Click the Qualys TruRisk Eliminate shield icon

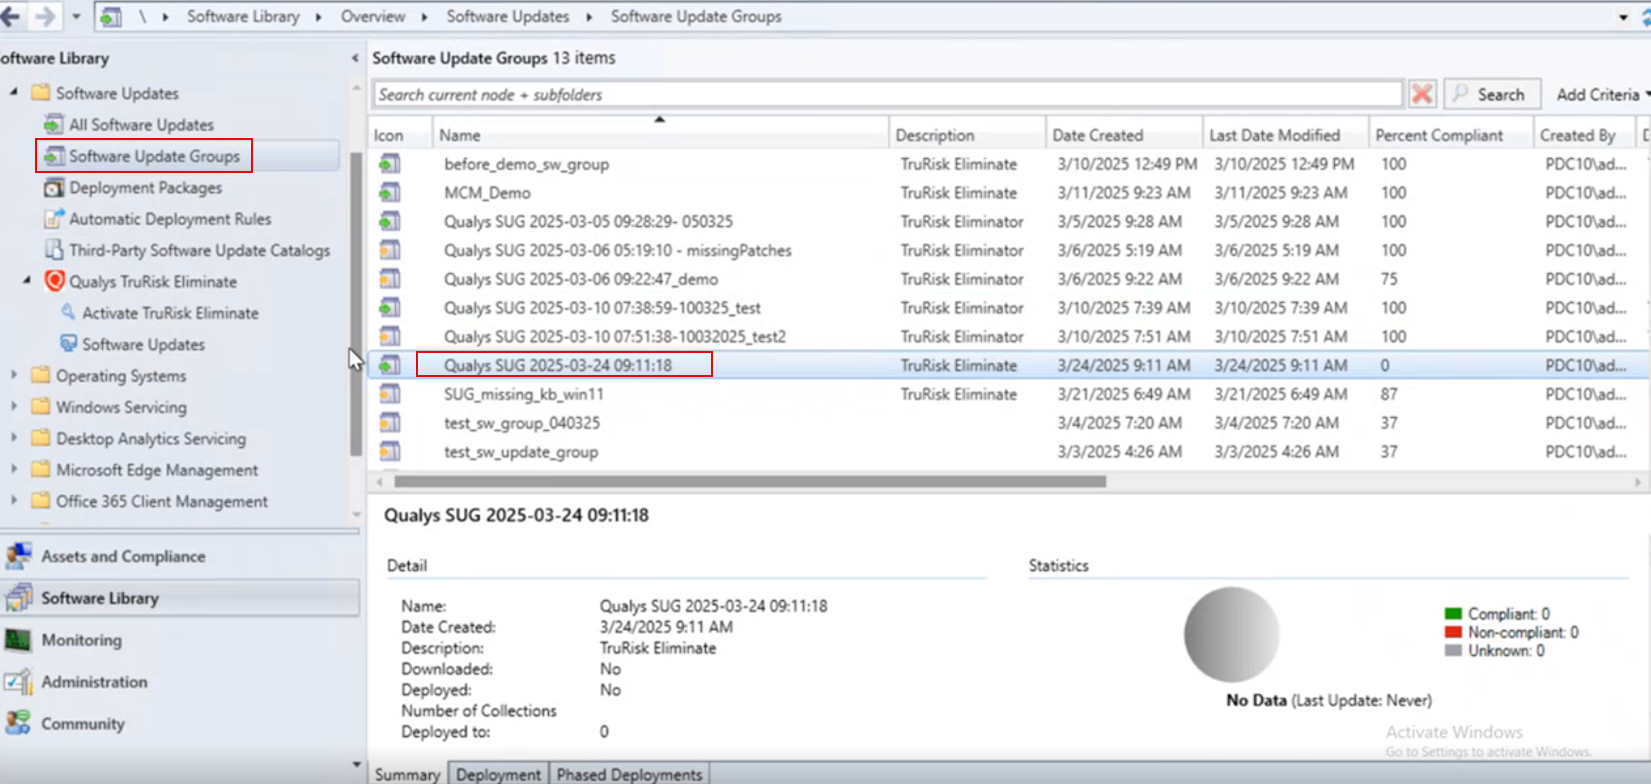tap(55, 282)
